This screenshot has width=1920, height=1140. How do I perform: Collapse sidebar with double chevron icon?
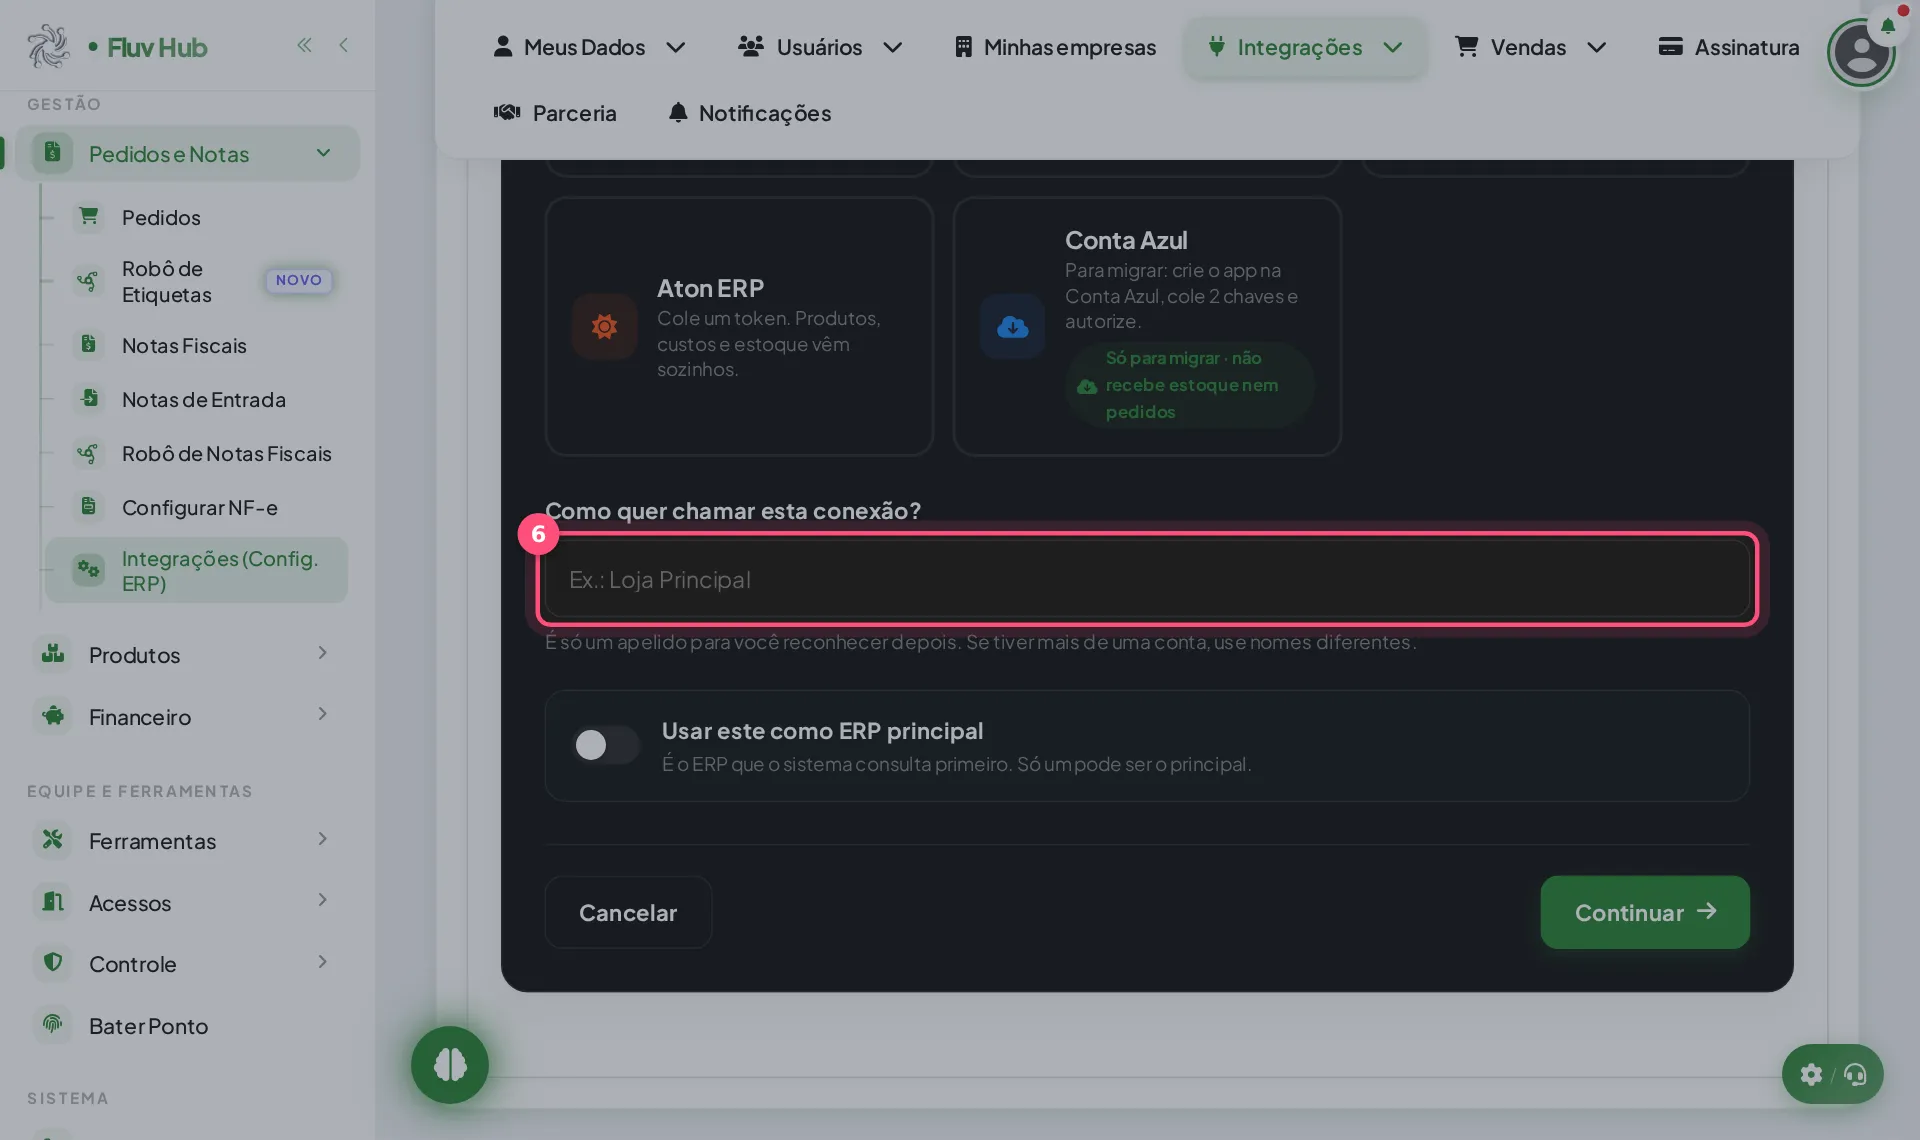coord(304,45)
